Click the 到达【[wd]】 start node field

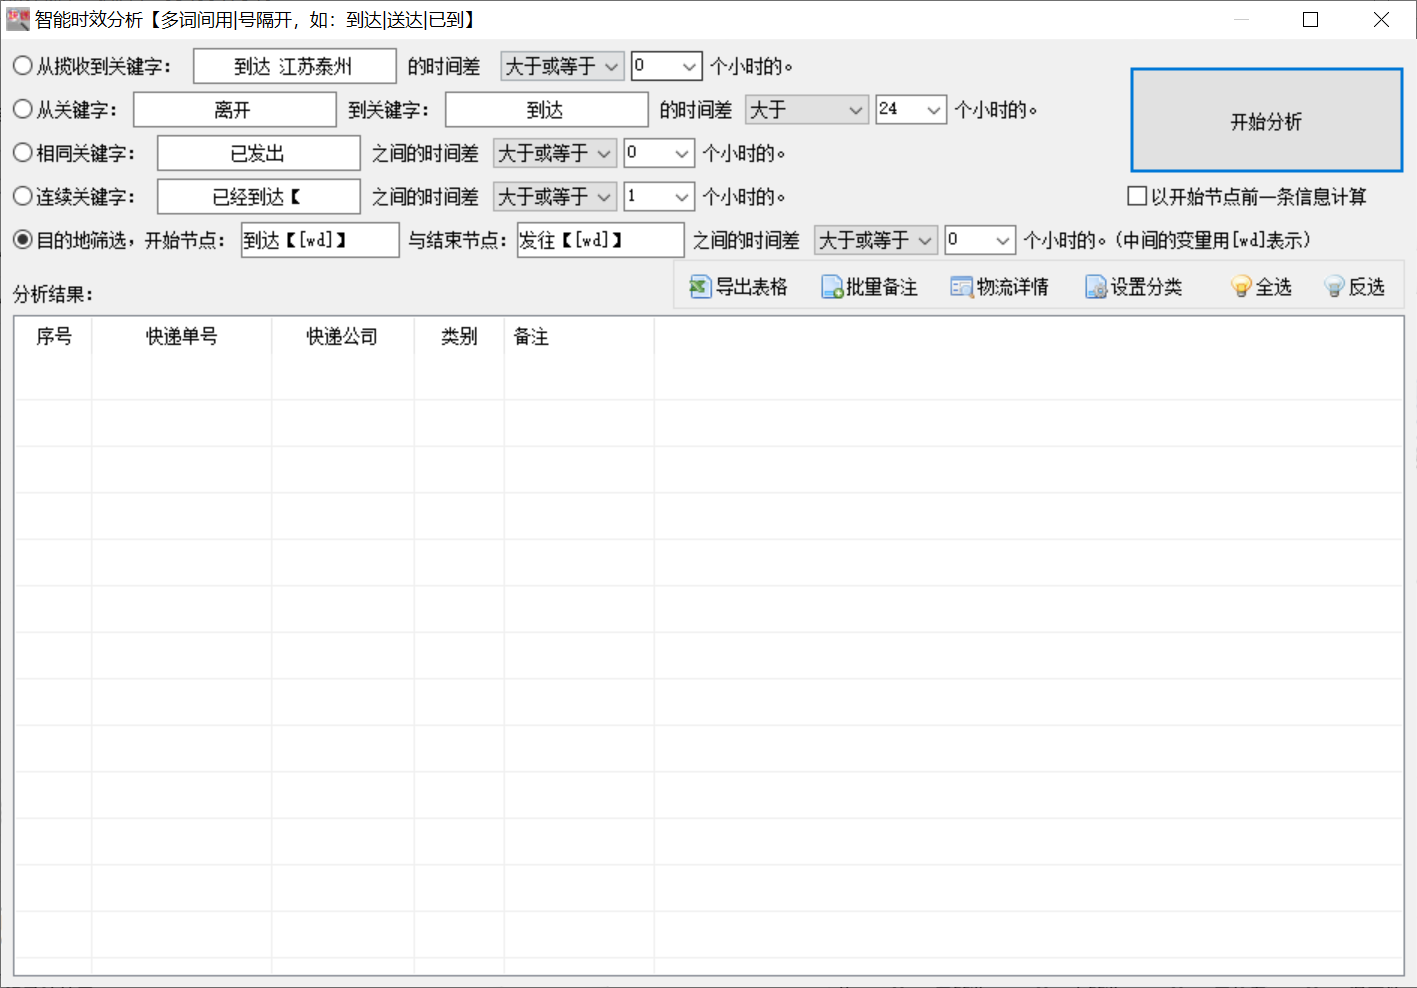pos(320,240)
